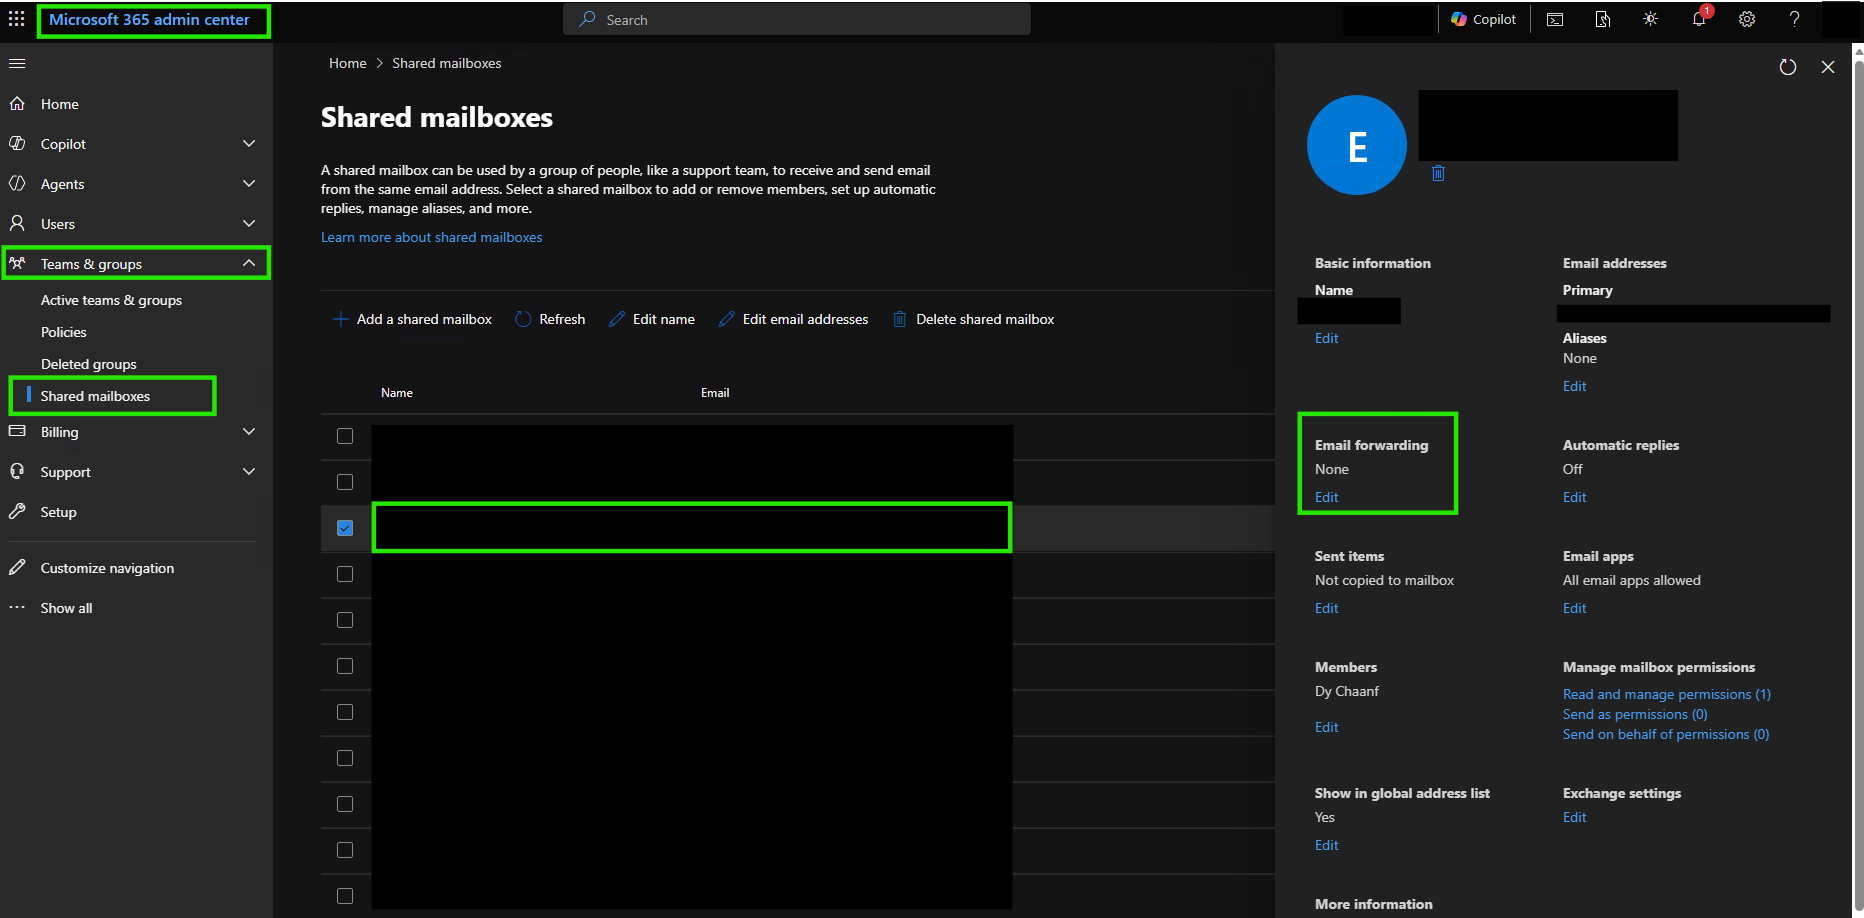
Task: Edit the mailbox Members
Action: pos(1326,727)
